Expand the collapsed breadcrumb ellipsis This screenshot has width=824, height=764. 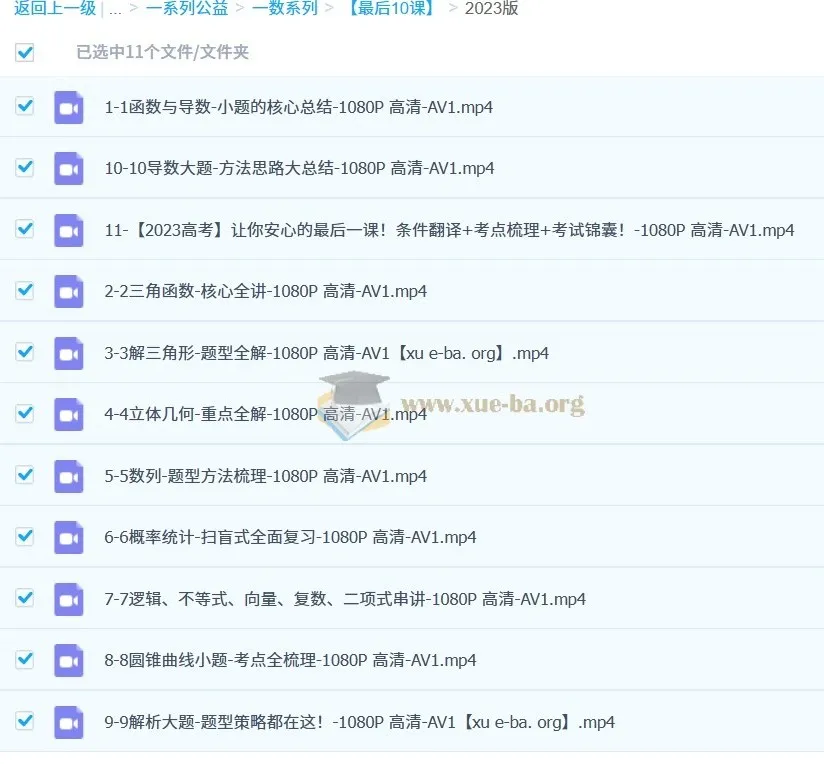click(x=115, y=8)
